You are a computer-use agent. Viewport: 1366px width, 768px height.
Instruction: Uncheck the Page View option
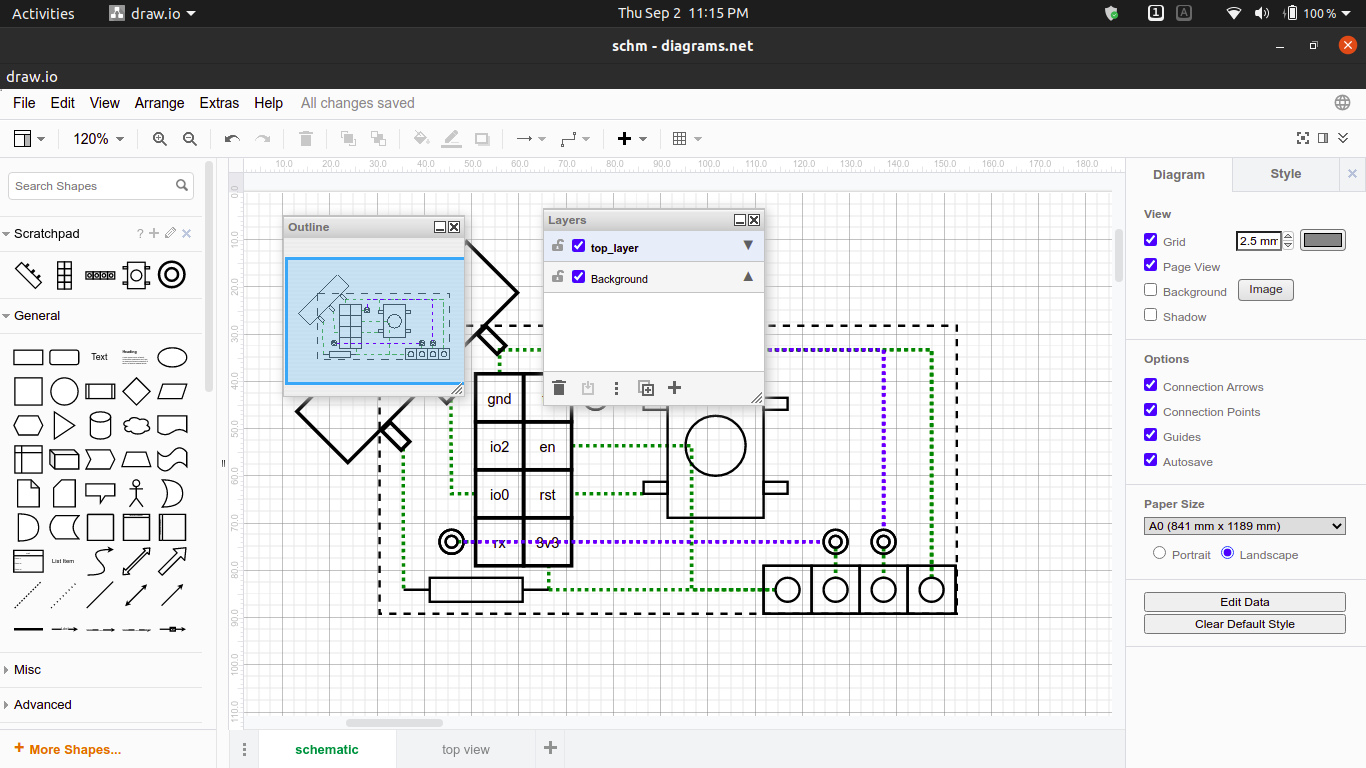(x=1151, y=265)
